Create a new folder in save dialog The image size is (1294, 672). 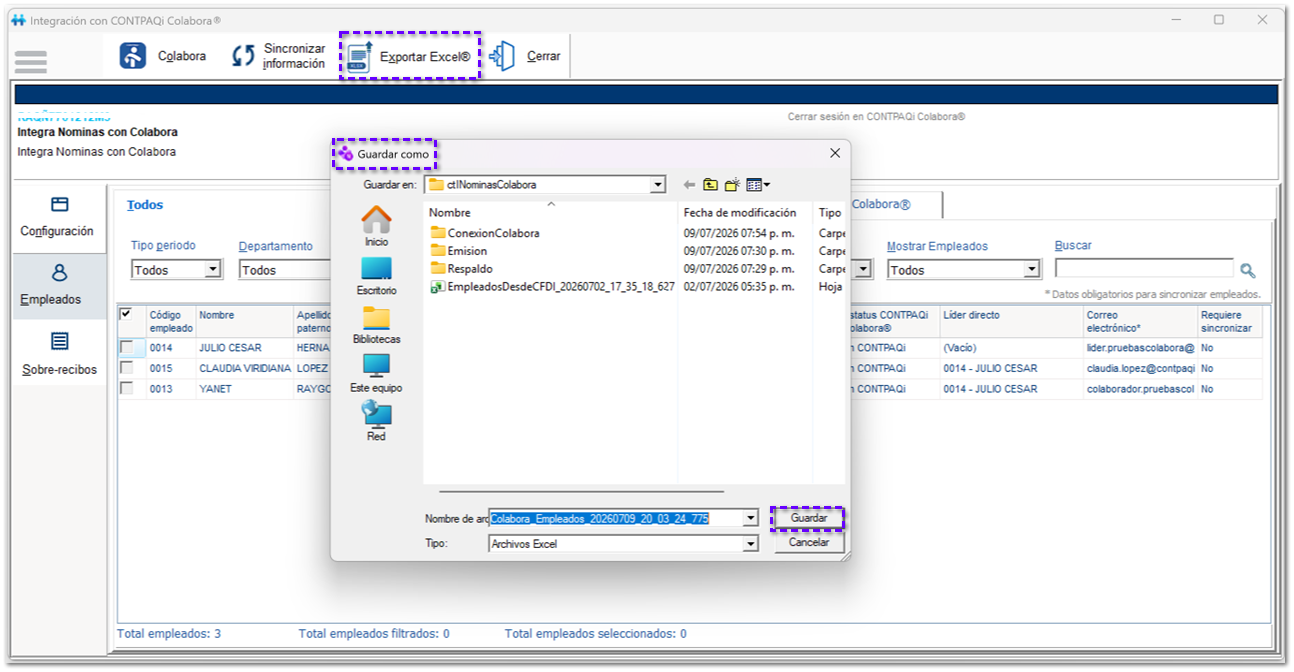click(732, 185)
